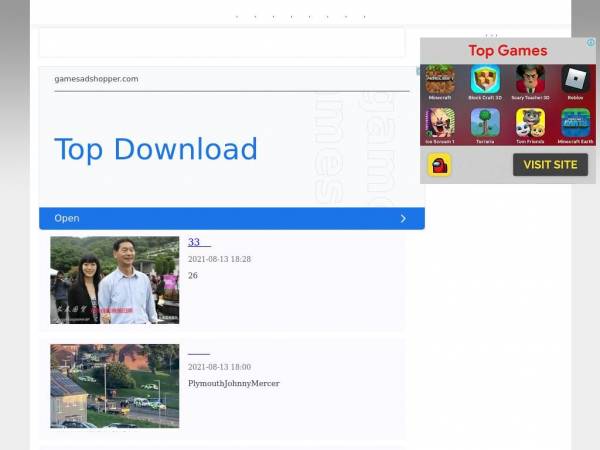
Task: Open thumbnail of the couple photo
Action: click(x=115, y=280)
